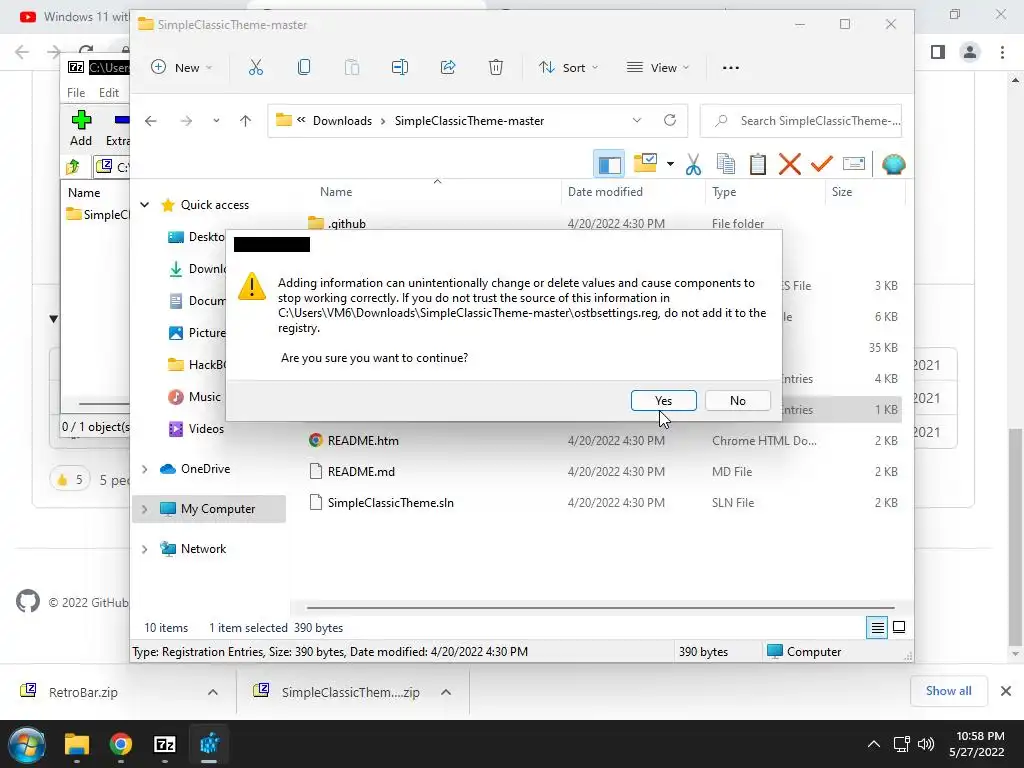
Task: Open the Sort dropdown menu
Action: (x=568, y=67)
